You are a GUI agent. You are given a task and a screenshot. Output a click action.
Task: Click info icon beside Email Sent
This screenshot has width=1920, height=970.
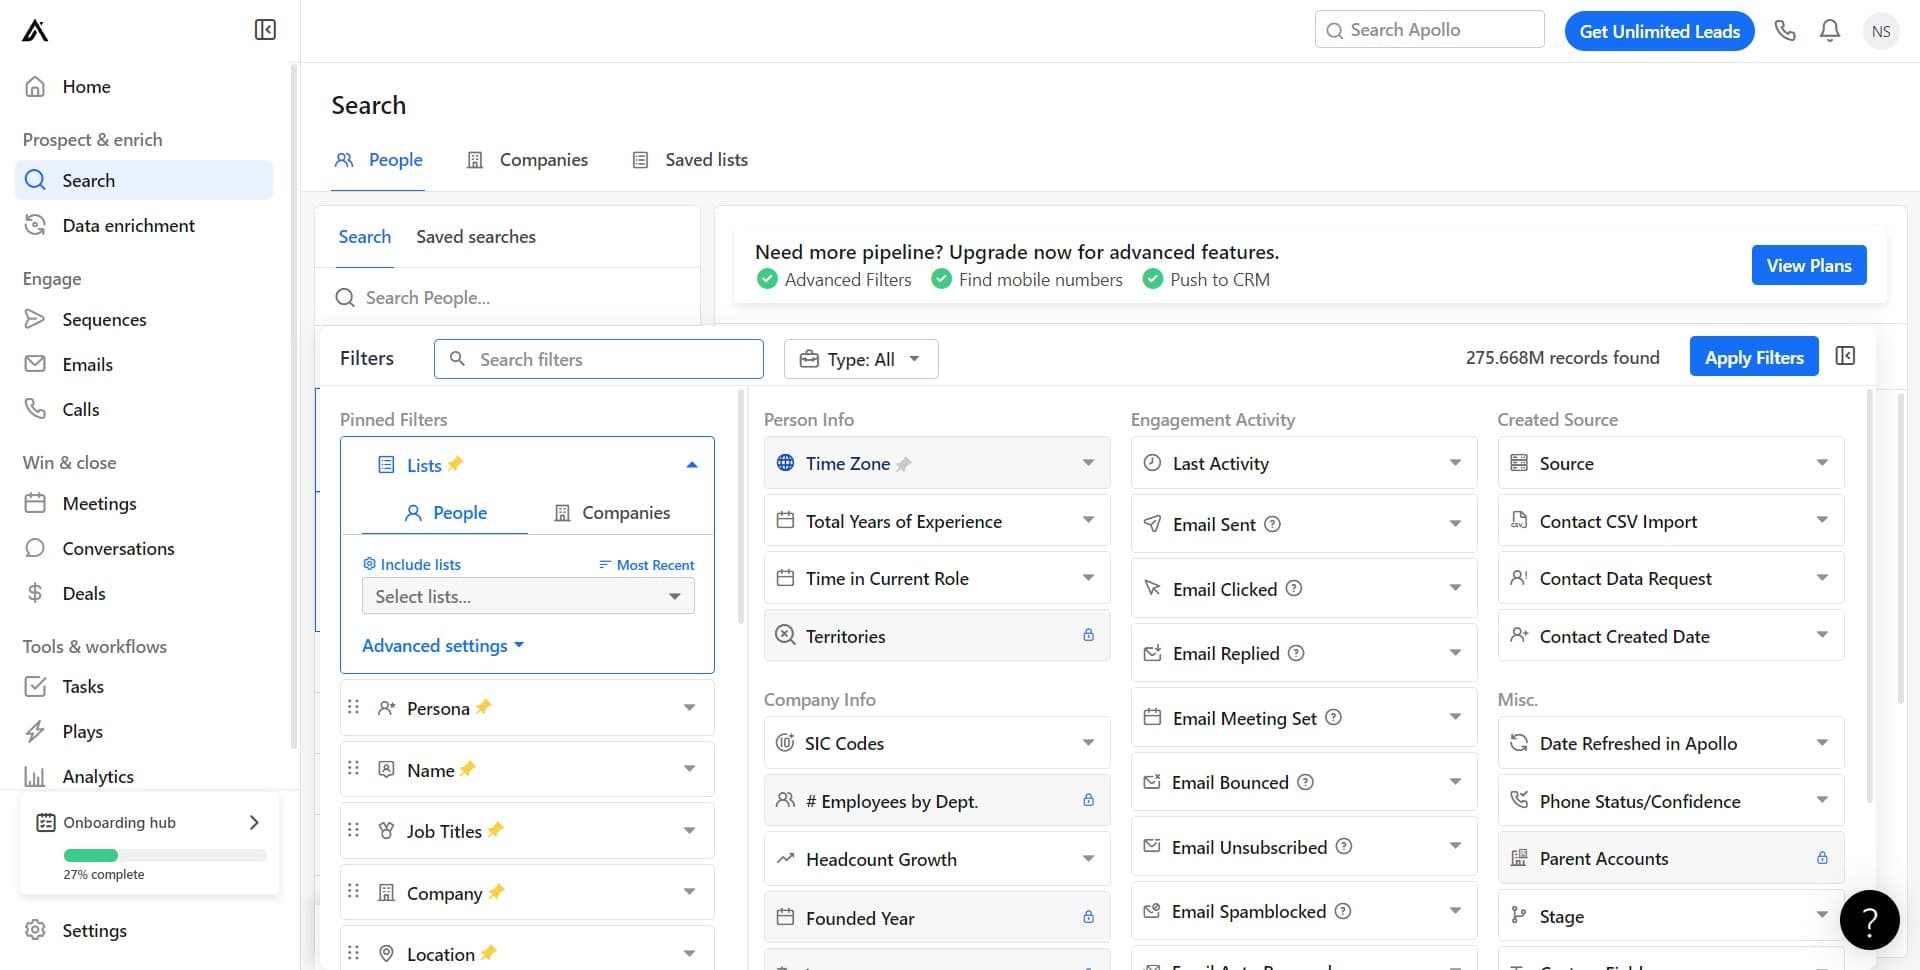(x=1272, y=524)
